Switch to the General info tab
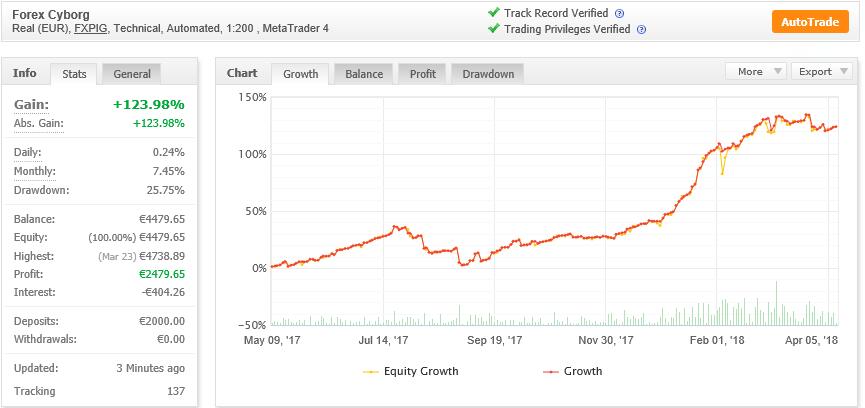Screen dimensions: 865x408 point(132,74)
